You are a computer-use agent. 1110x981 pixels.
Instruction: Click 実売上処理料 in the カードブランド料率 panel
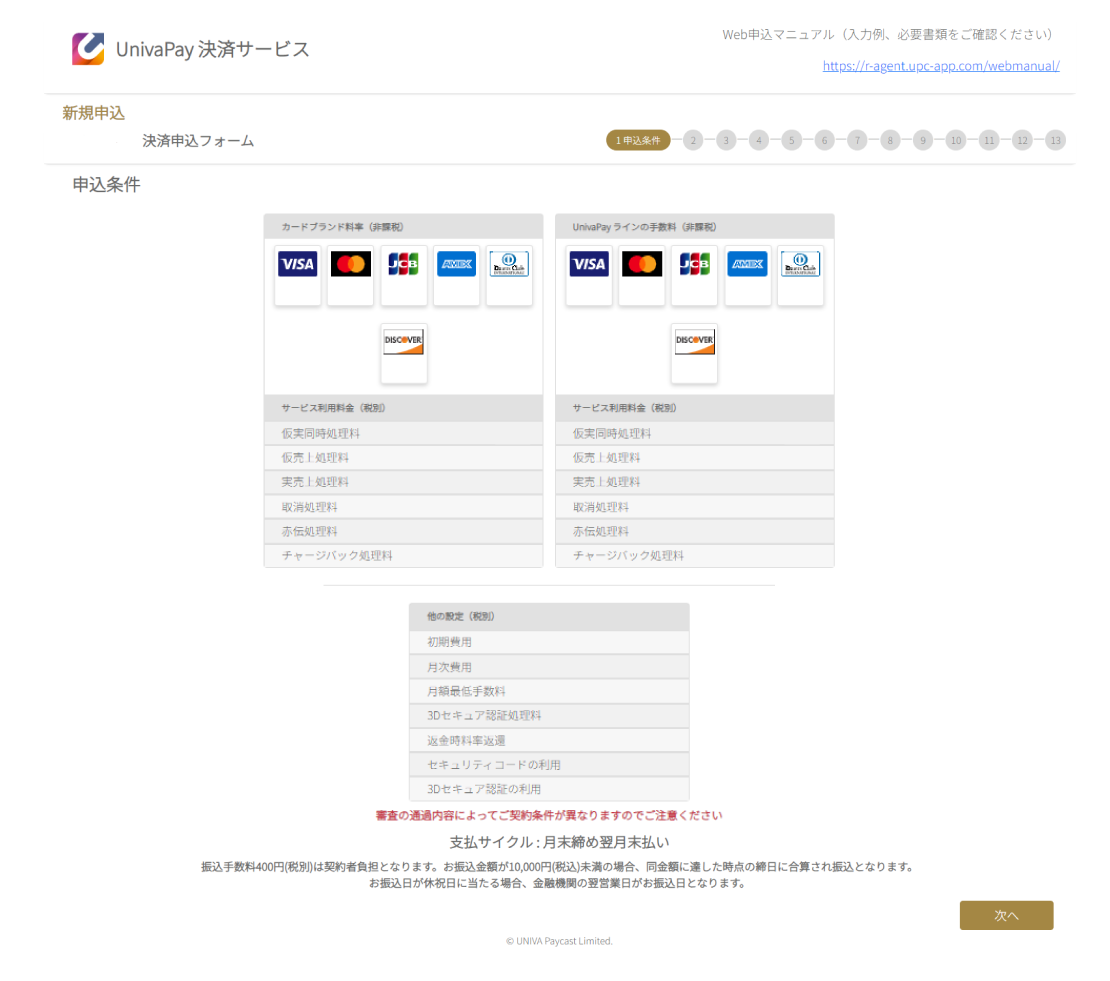[x=404, y=482]
